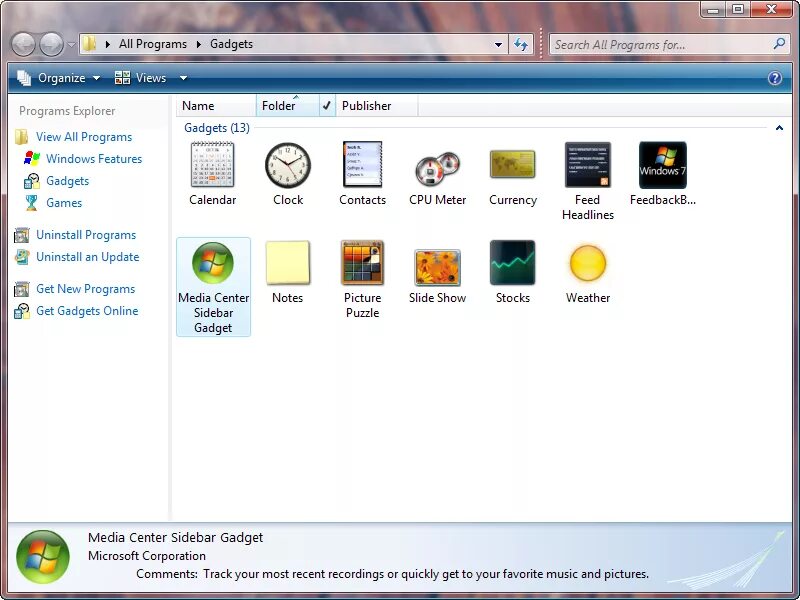Click the Views button
Screen dimensions: 800x600
(141, 78)
